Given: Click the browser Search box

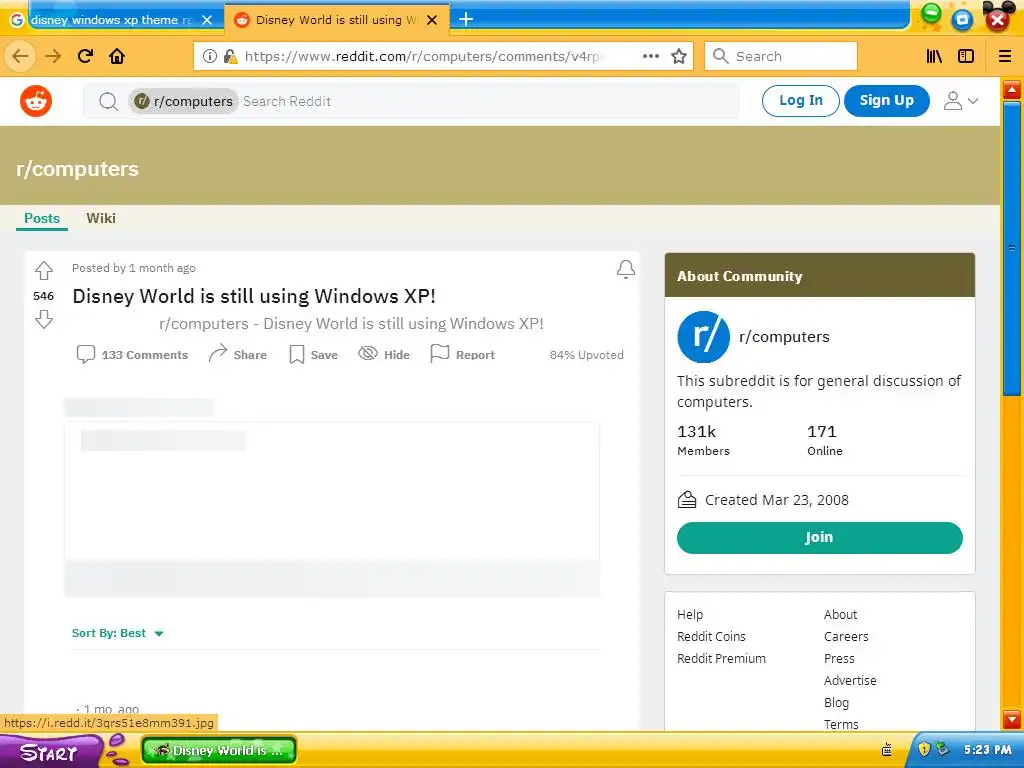Looking at the screenshot, I should (x=780, y=56).
